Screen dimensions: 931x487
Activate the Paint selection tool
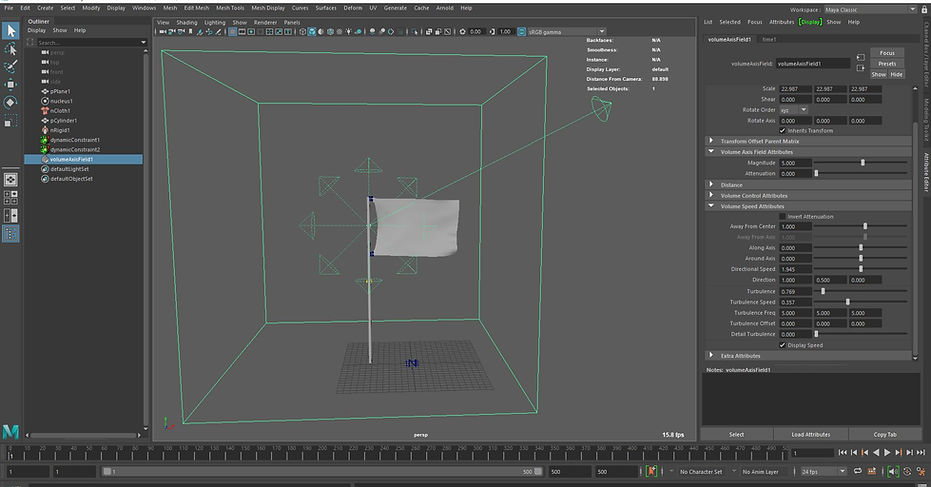click(10, 67)
